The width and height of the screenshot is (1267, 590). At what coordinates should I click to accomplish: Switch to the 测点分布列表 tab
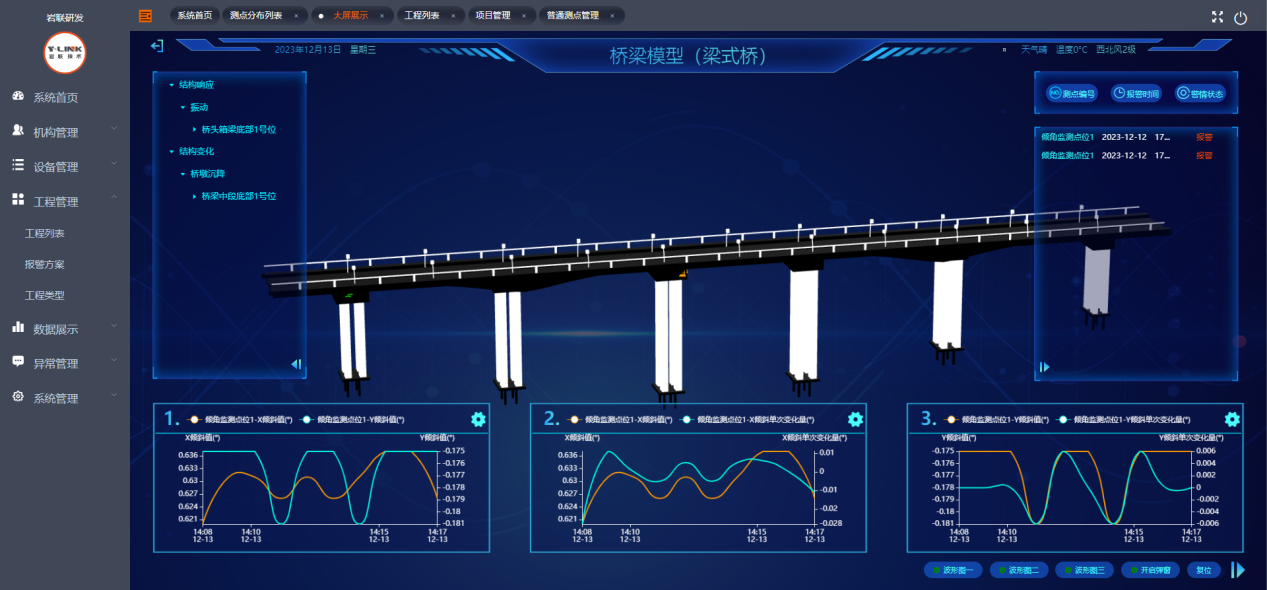coord(256,16)
